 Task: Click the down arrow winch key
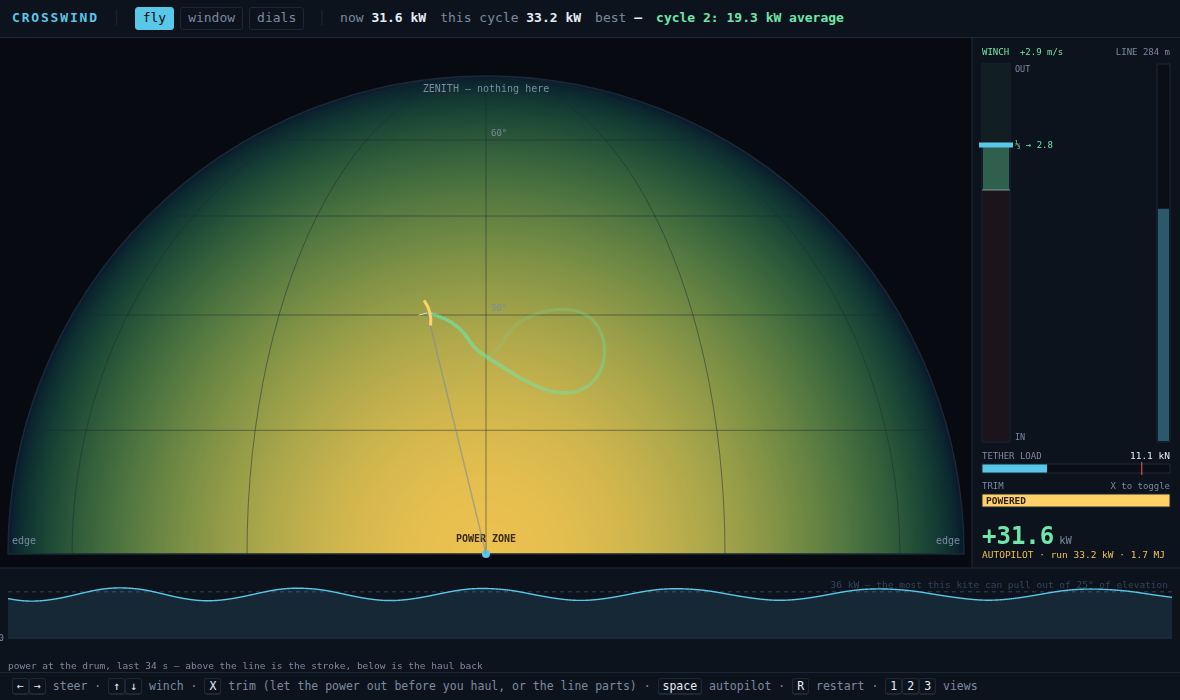[133, 686]
